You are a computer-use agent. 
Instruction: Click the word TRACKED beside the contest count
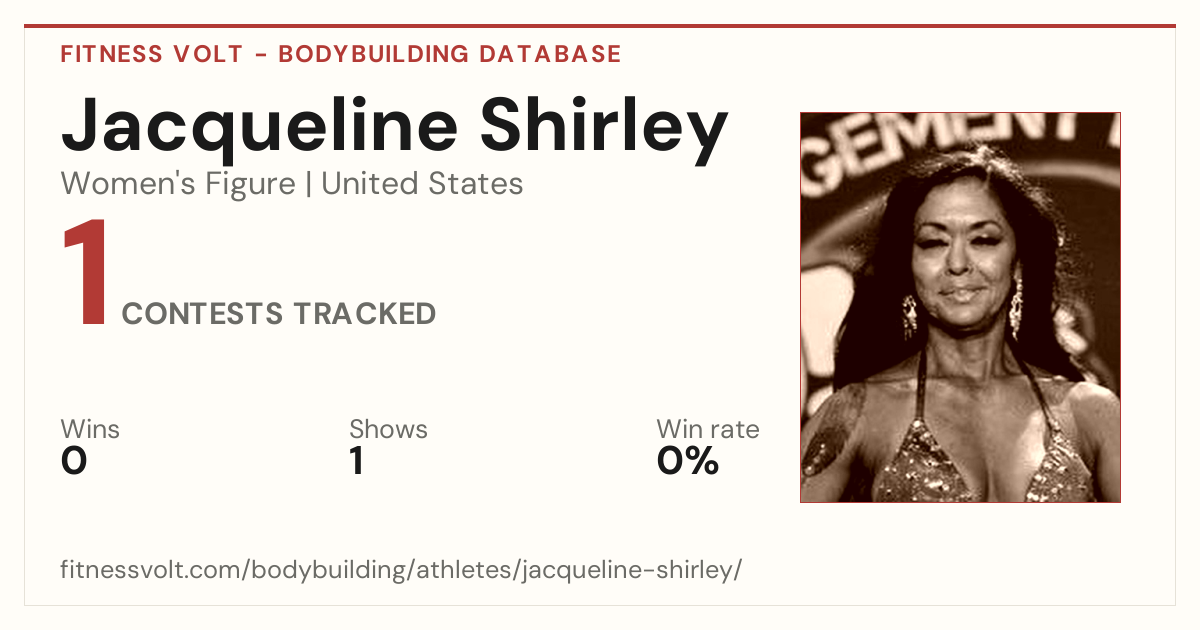point(365,314)
